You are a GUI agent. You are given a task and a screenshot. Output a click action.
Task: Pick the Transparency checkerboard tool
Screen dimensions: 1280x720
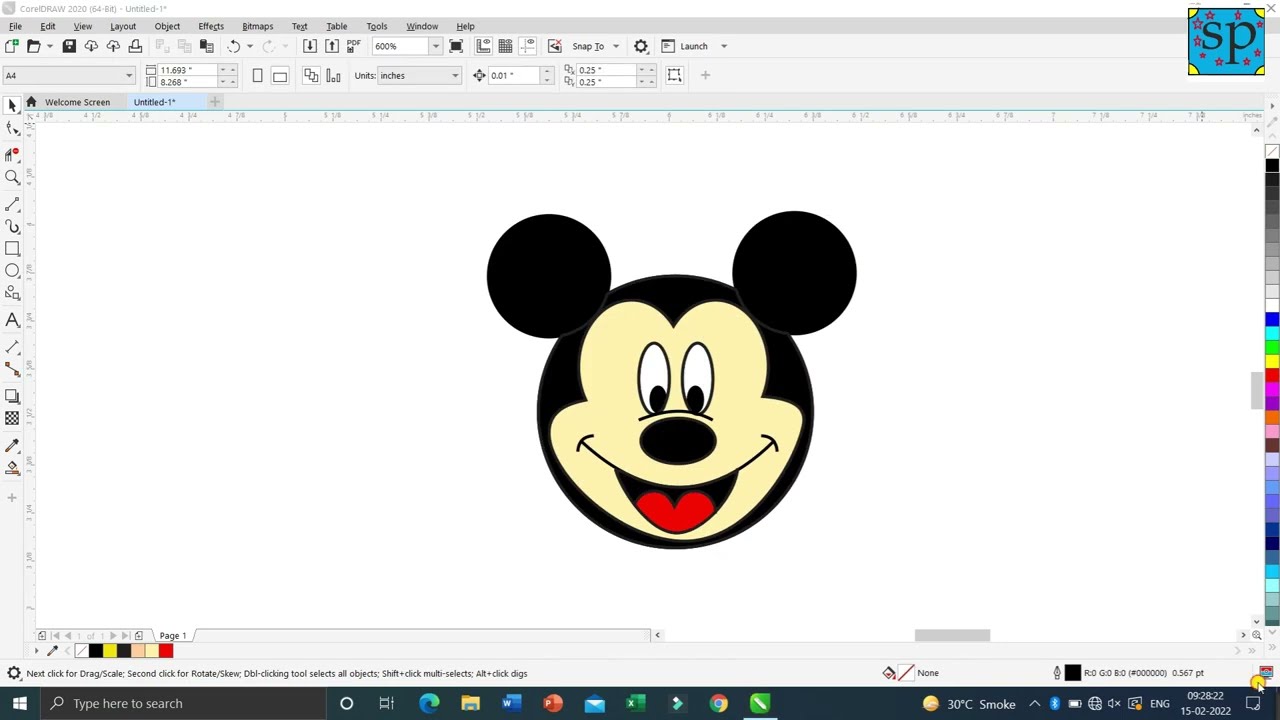[x=12, y=419]
